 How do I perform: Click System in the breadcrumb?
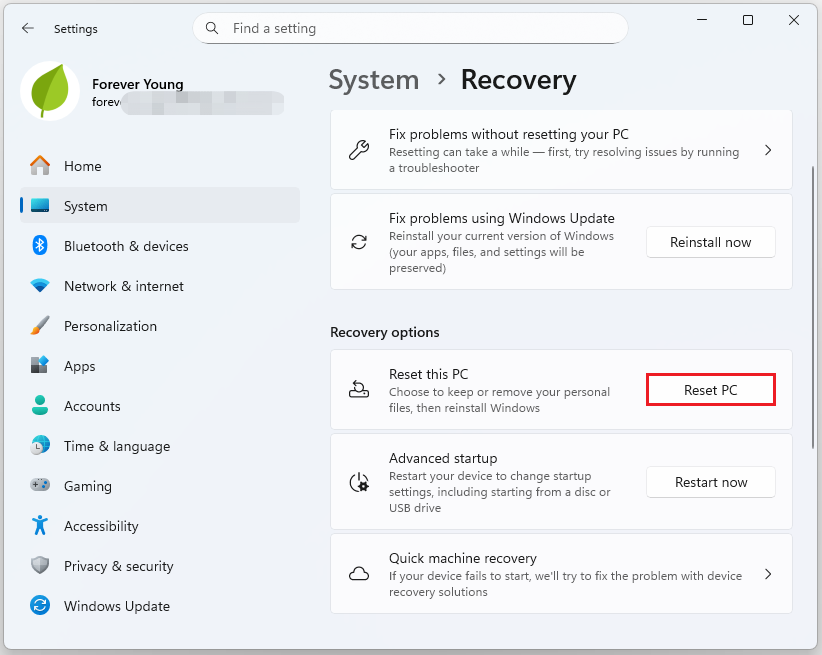[374, 80]
